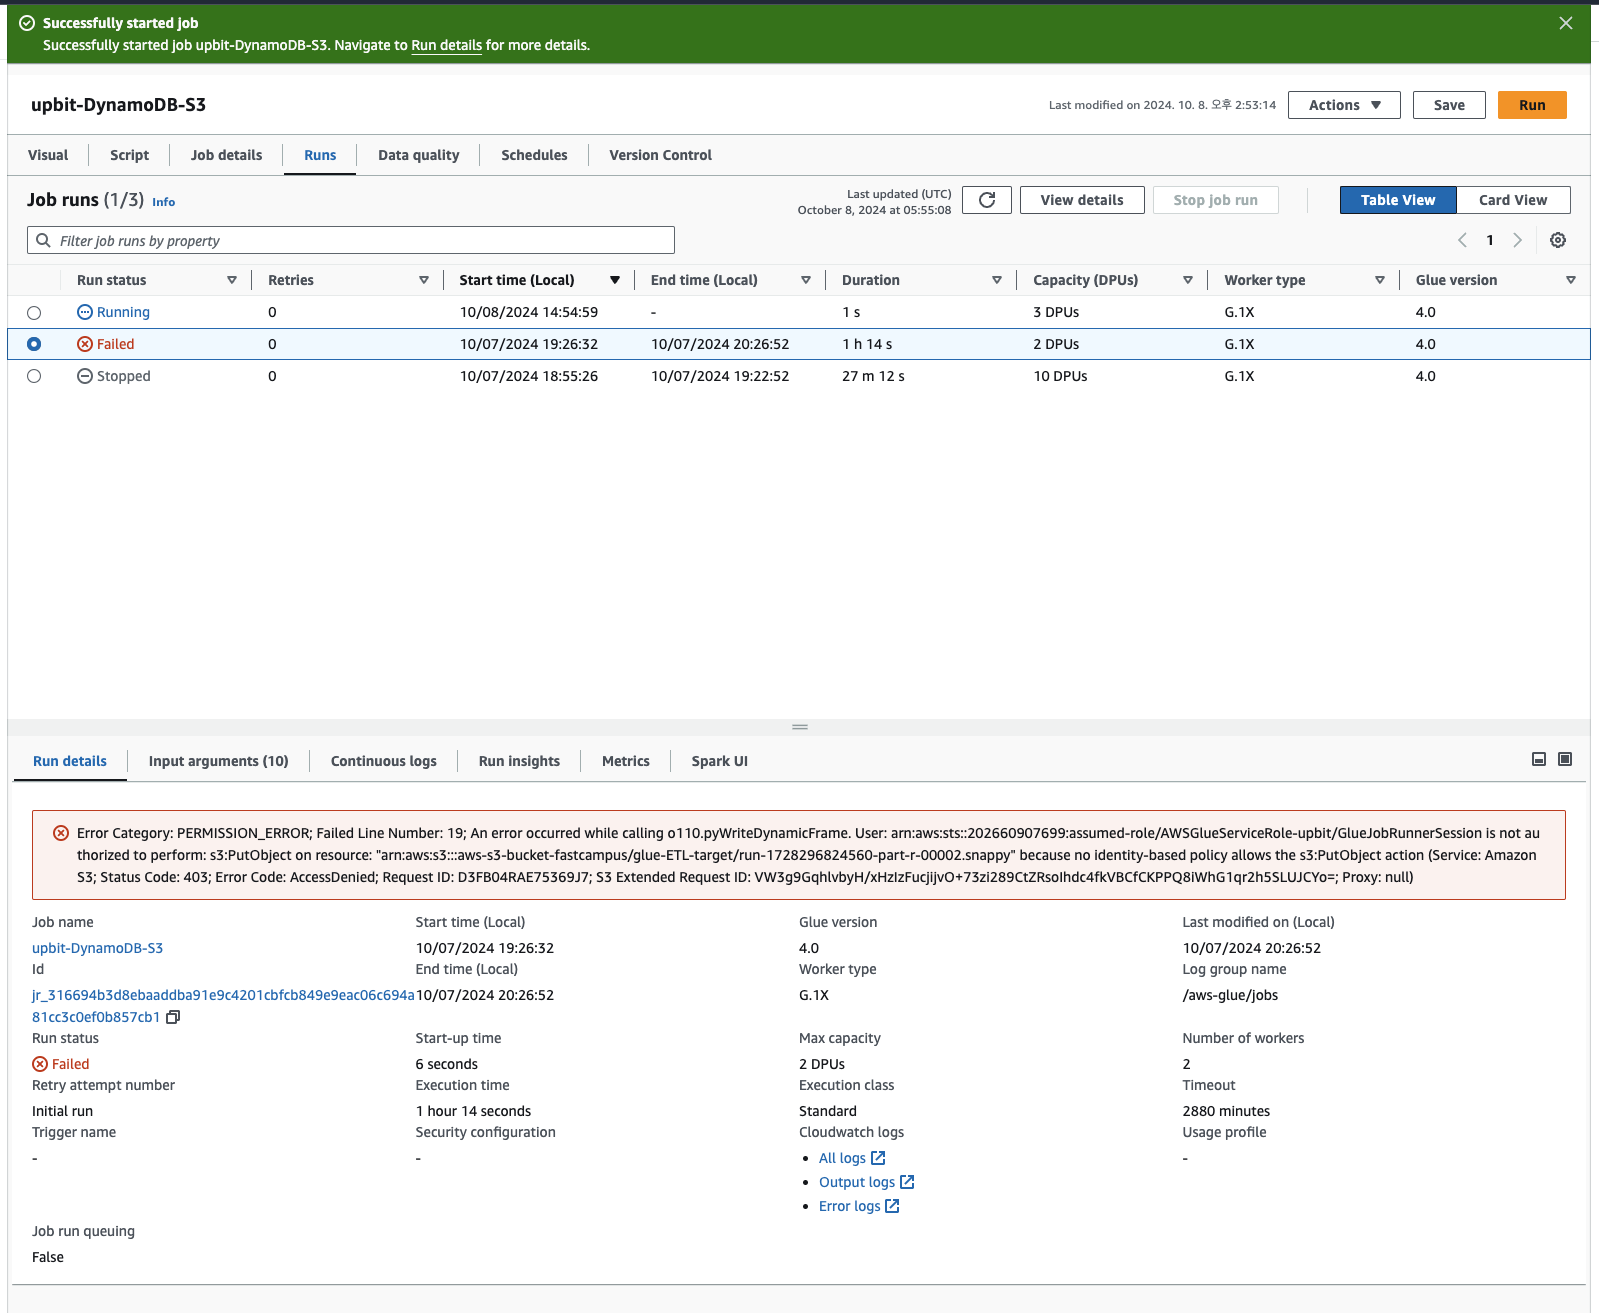Click the orange Run button
1599x1313 pixels.
click(x=1532, y=105)
